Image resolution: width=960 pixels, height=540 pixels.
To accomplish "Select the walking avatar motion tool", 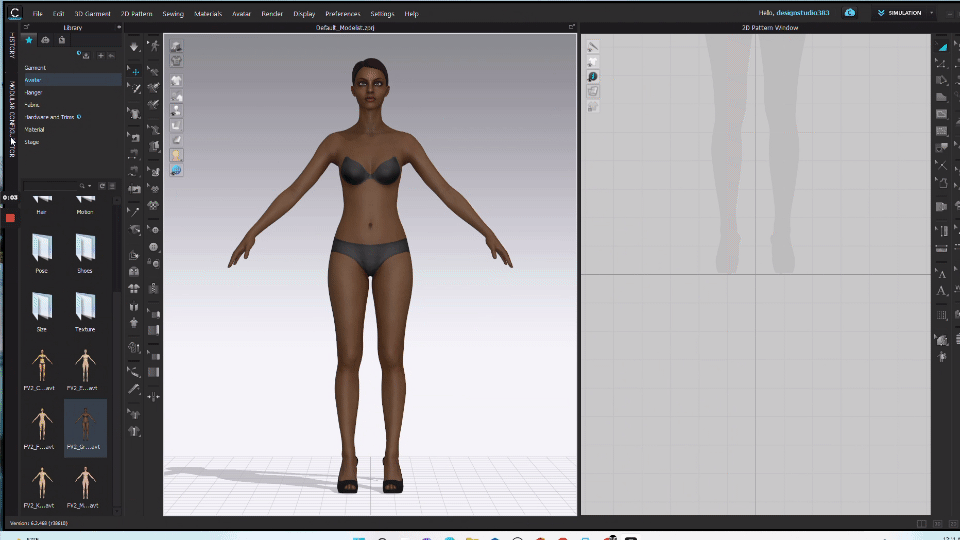I will pyautogui.click(x=154, y=46).
